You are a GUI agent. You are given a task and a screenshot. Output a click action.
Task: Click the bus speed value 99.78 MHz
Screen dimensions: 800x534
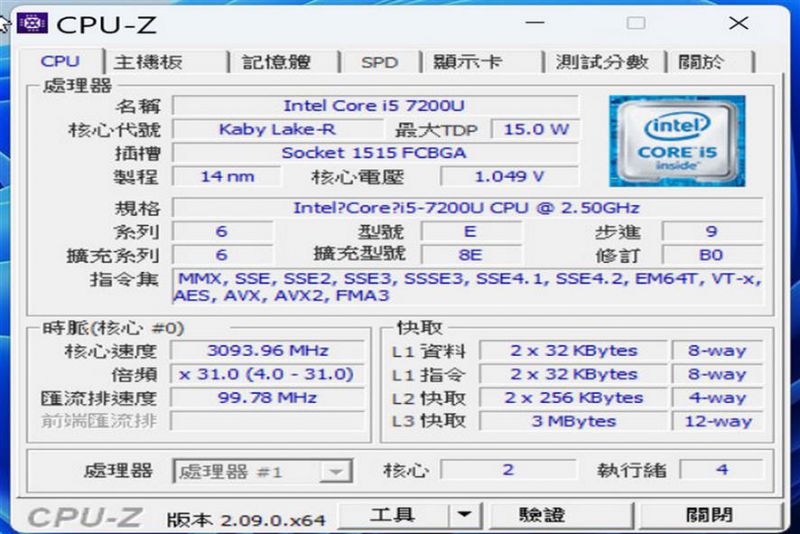[x=267, y=397]
